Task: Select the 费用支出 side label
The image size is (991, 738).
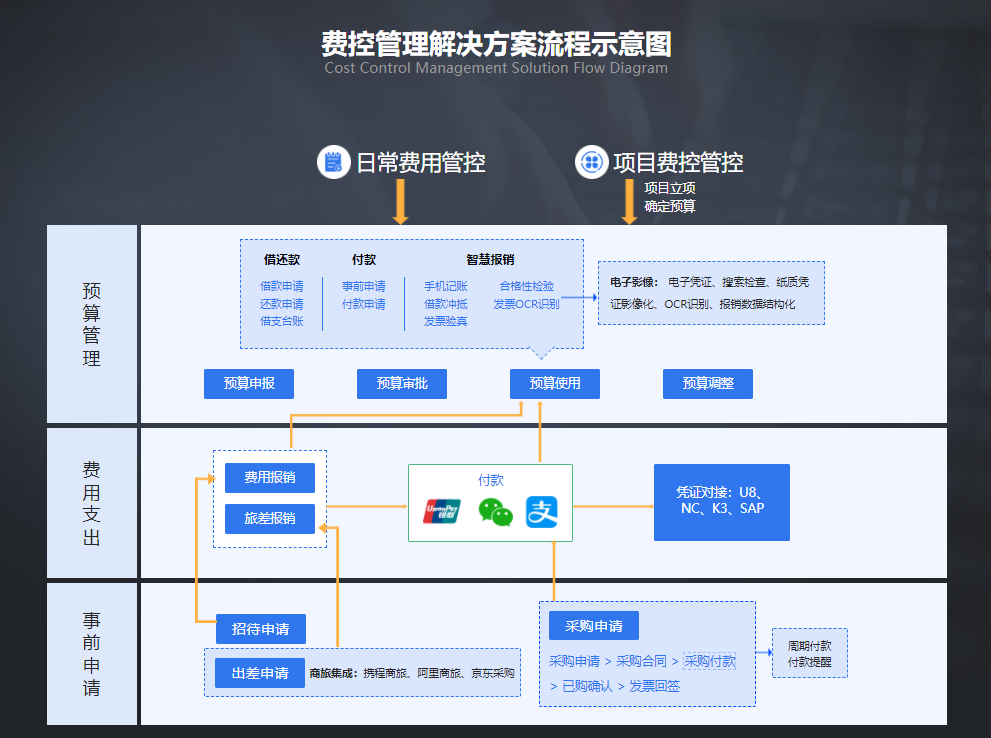Action: point(92,503)
